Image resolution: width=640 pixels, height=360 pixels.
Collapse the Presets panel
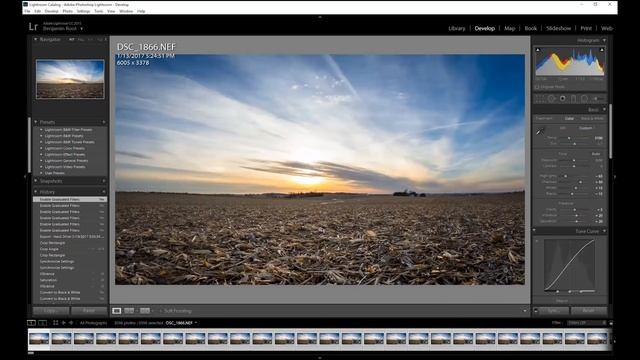click(x=36, y=122)
